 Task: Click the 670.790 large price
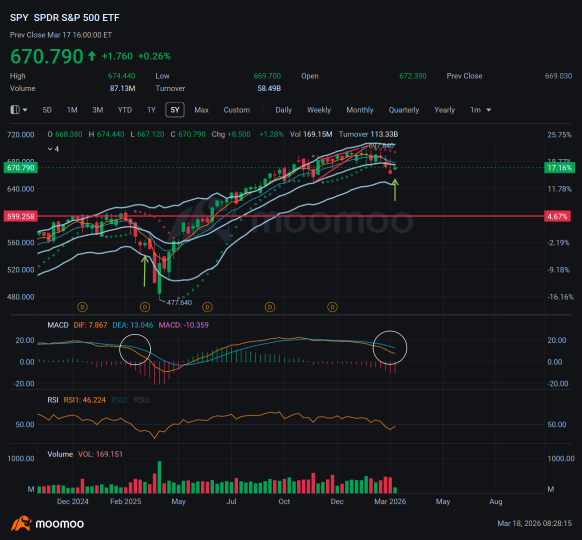coord(46,56)
